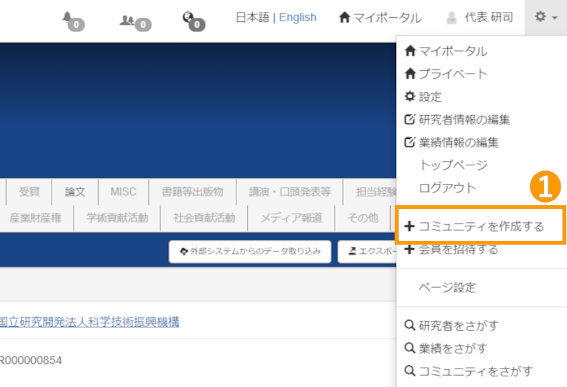Click edit icon beside 研究者情報の編集
Screen dimensions: 567x387
410,119
